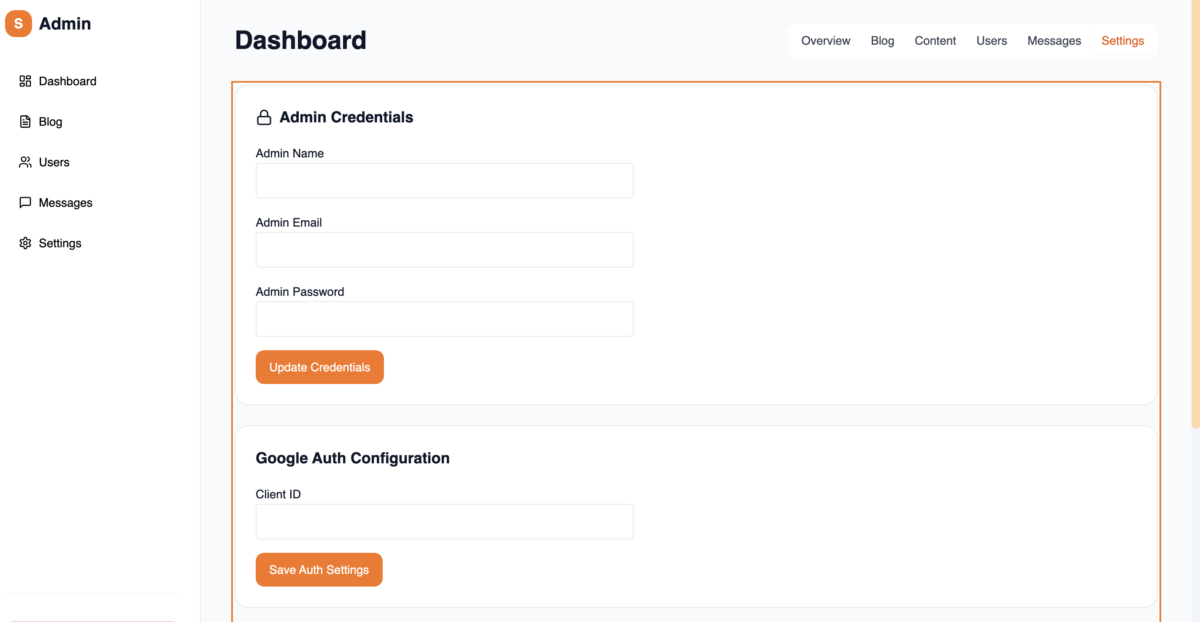1200x622 pixels.
Task: Select the Dashboard grid icon in sidebar
Action: pos(24,81)
